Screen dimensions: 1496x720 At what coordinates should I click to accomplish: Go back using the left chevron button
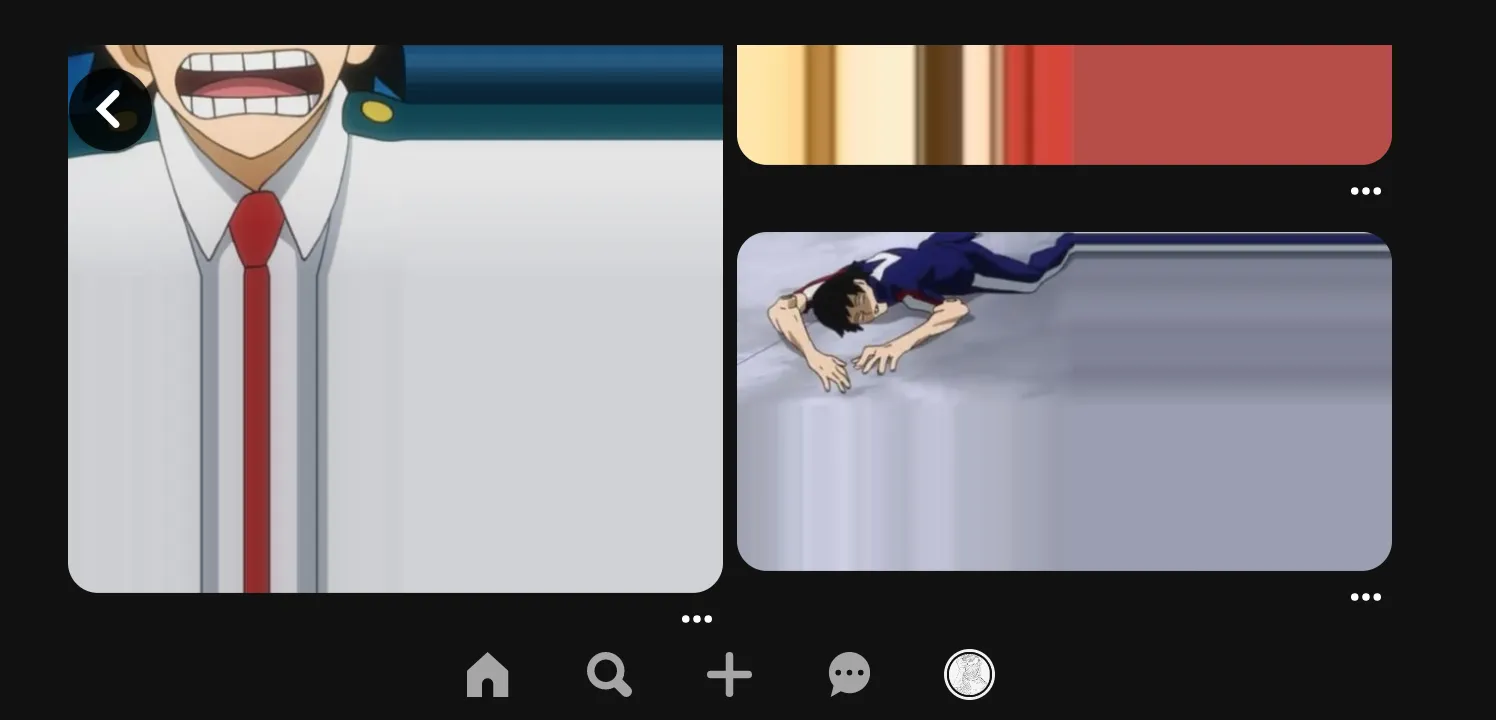pos(110,109)
